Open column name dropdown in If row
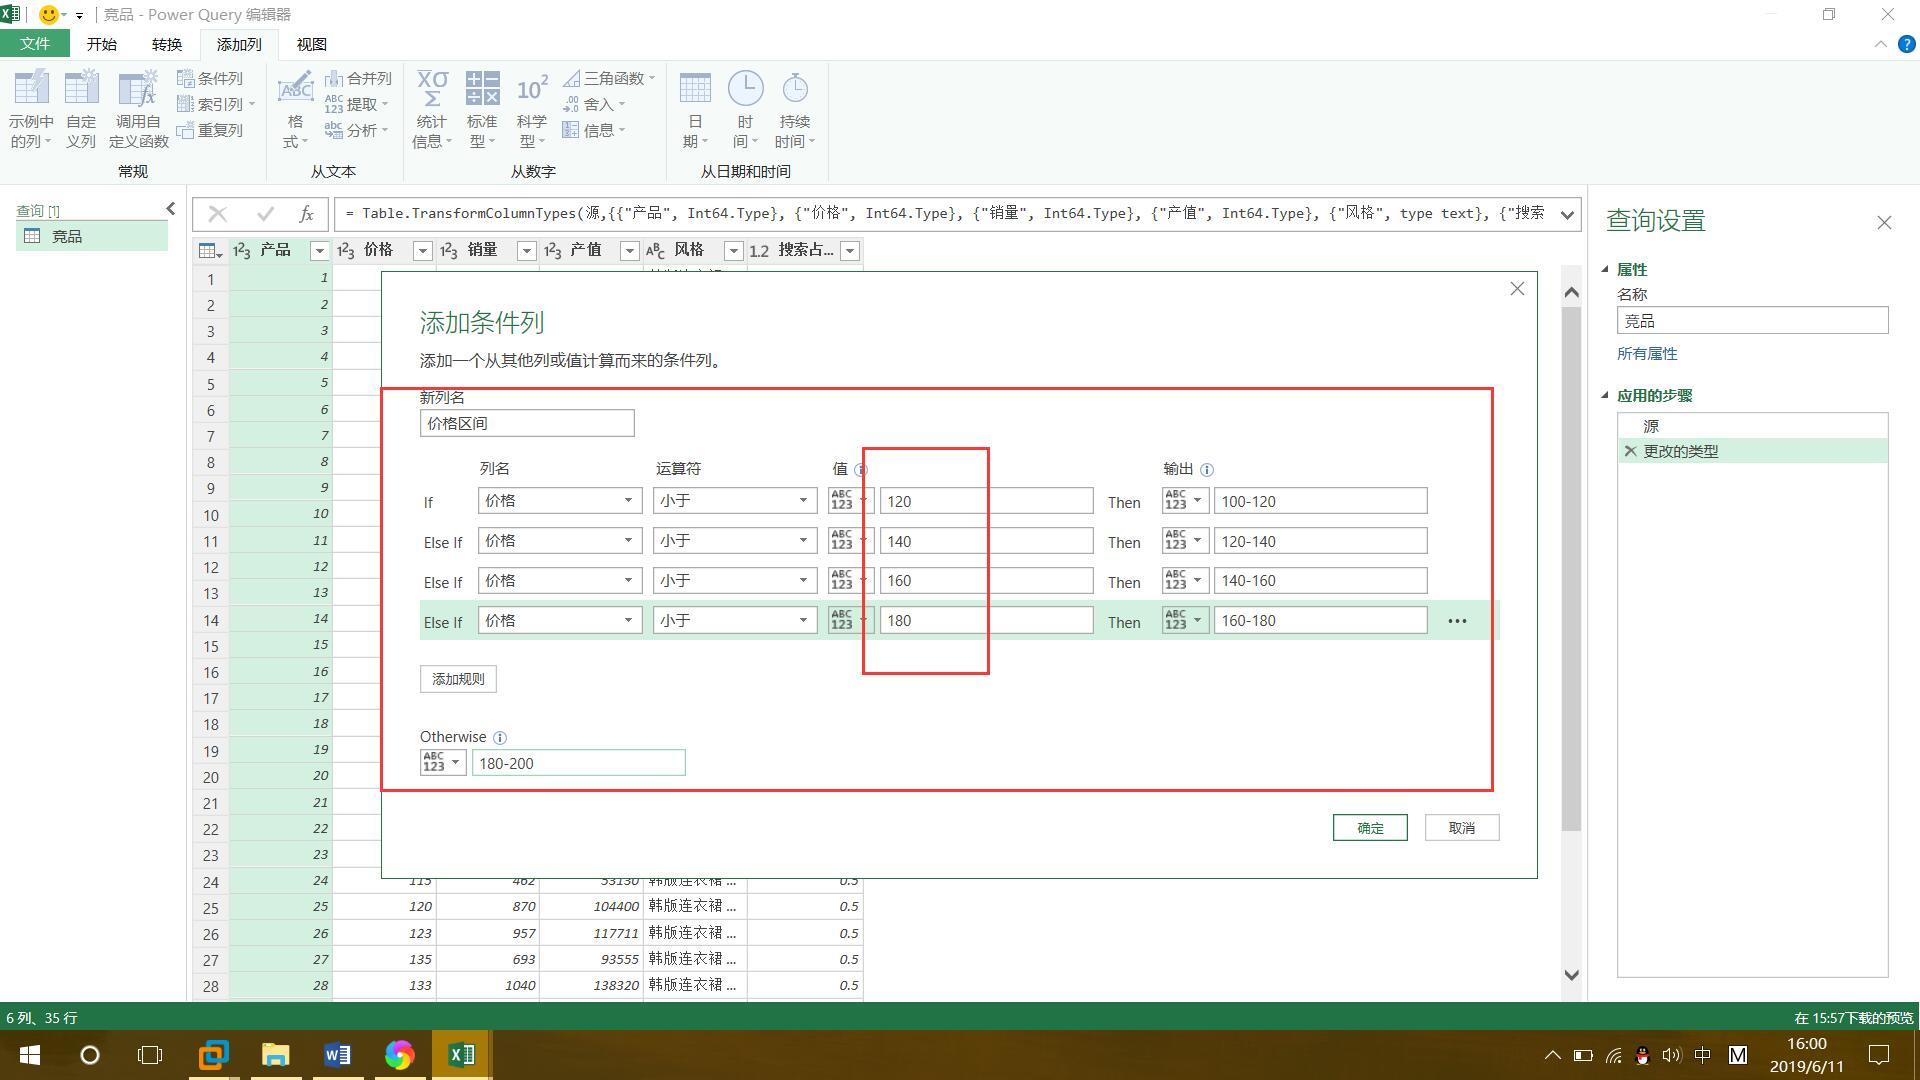1920x1080 pixels. (559, 501)
